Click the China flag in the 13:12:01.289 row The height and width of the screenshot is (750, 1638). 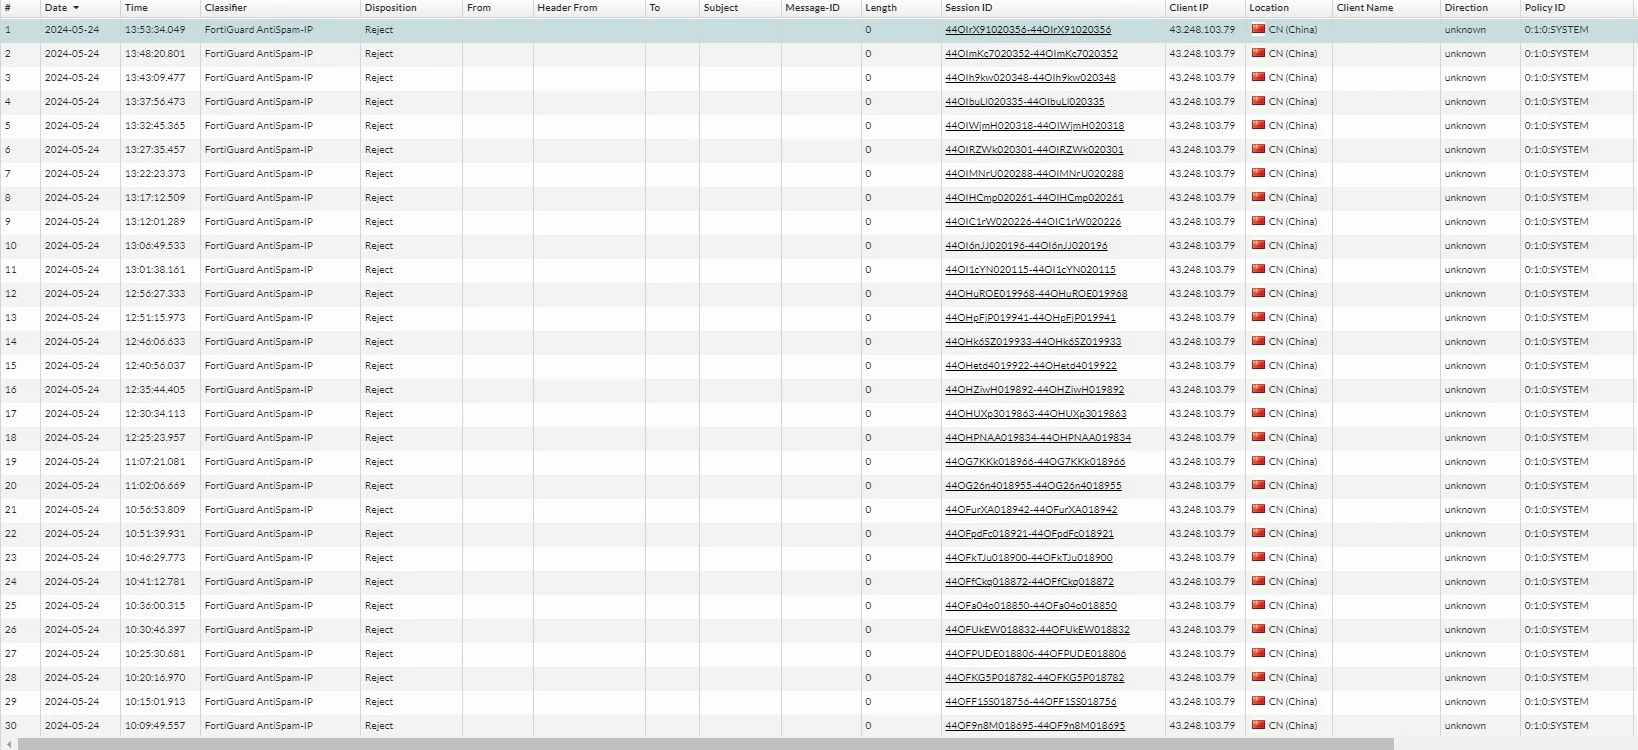pyautogui.click(x=1258, y=221)
